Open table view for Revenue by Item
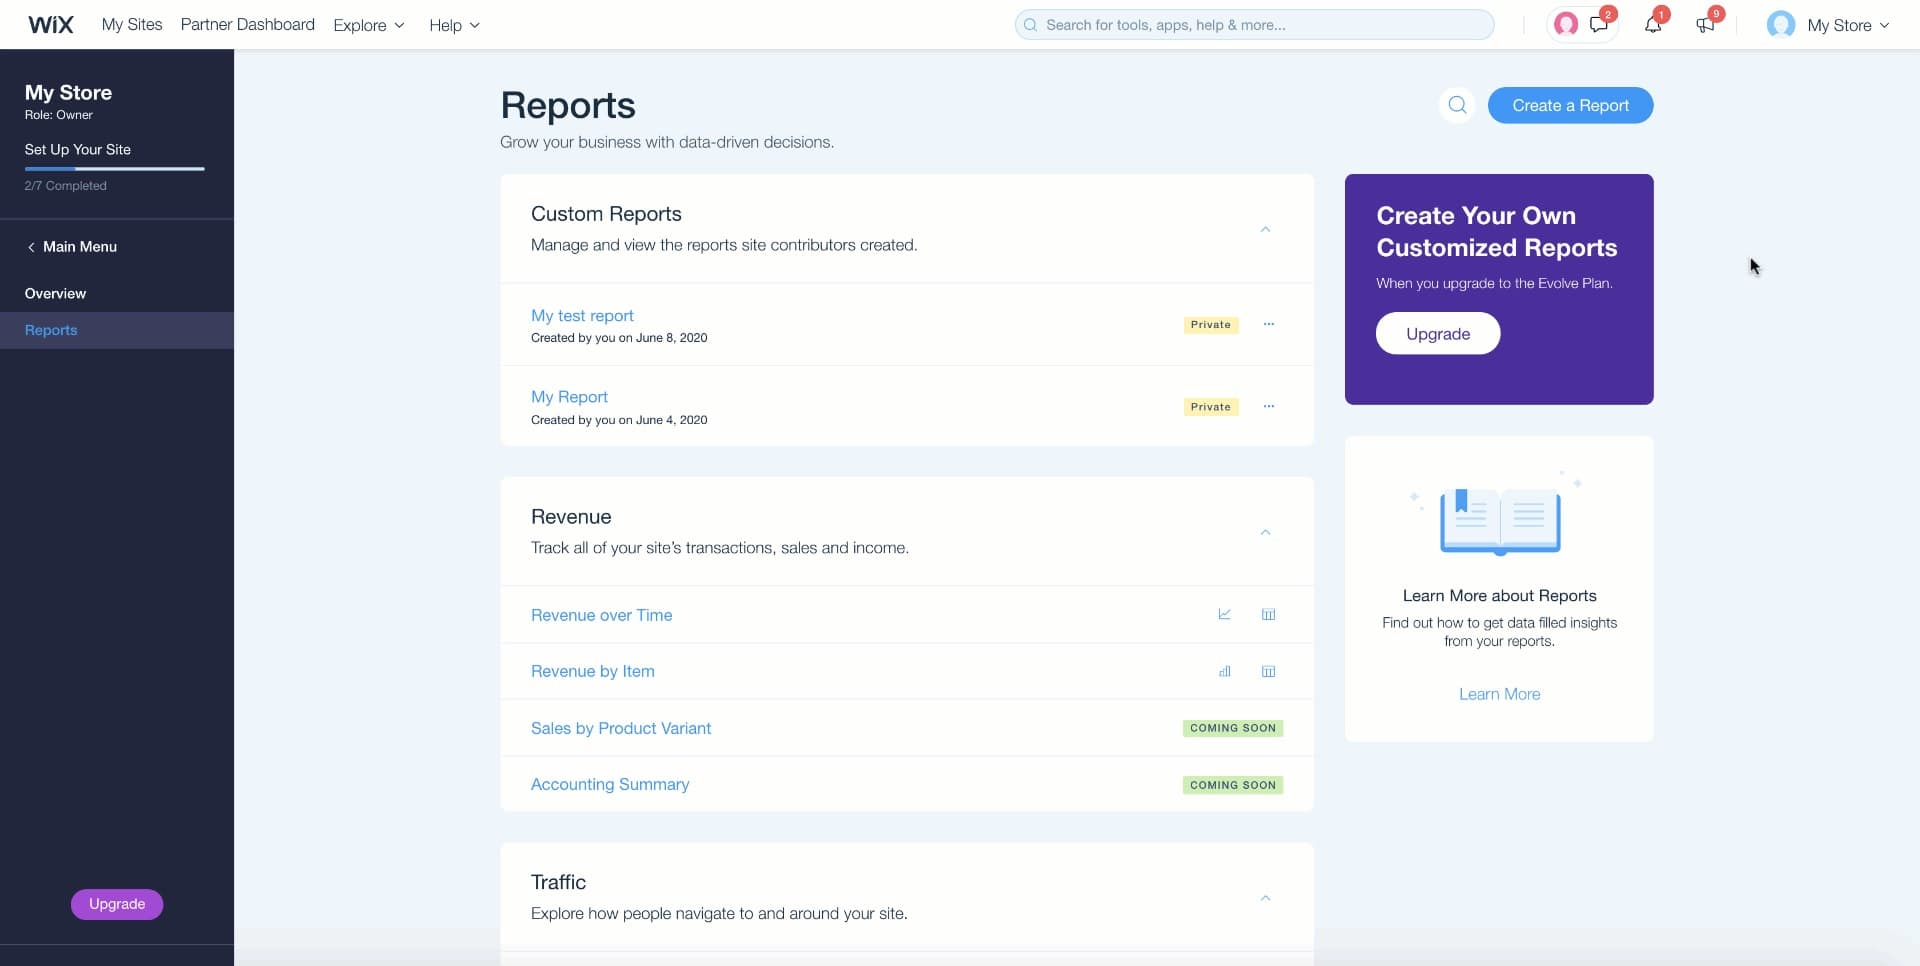The image size is (1920, 966). pyautogui.click(x=1268, y=672)
